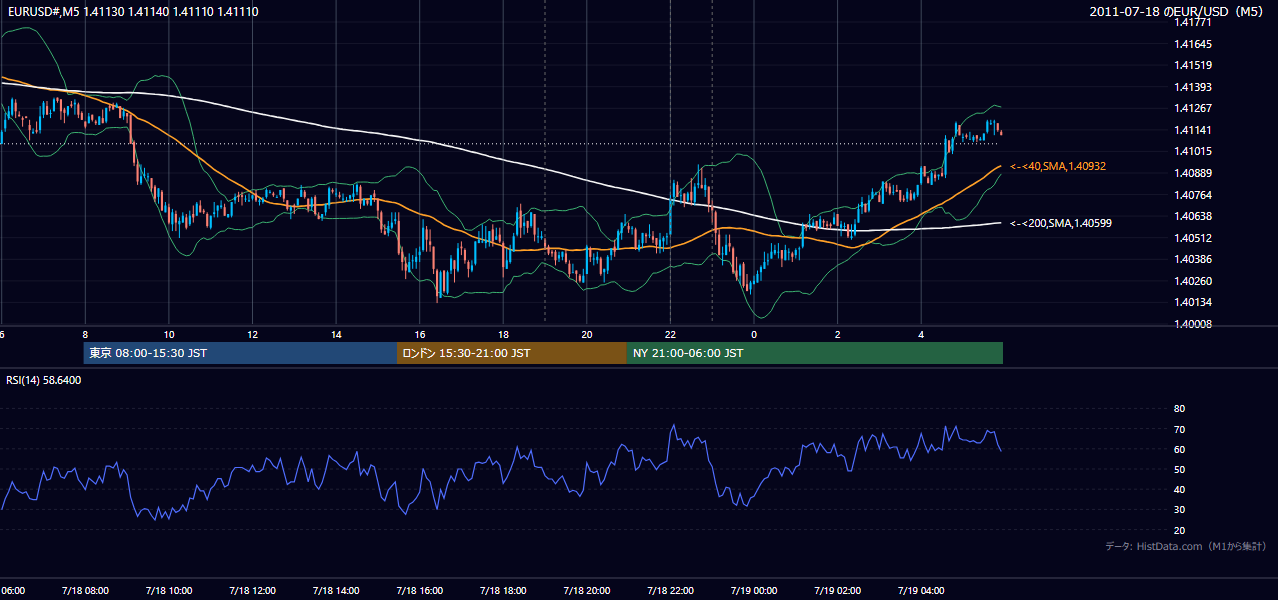Click the hour label 16 under the price chart

click(420, 334)
